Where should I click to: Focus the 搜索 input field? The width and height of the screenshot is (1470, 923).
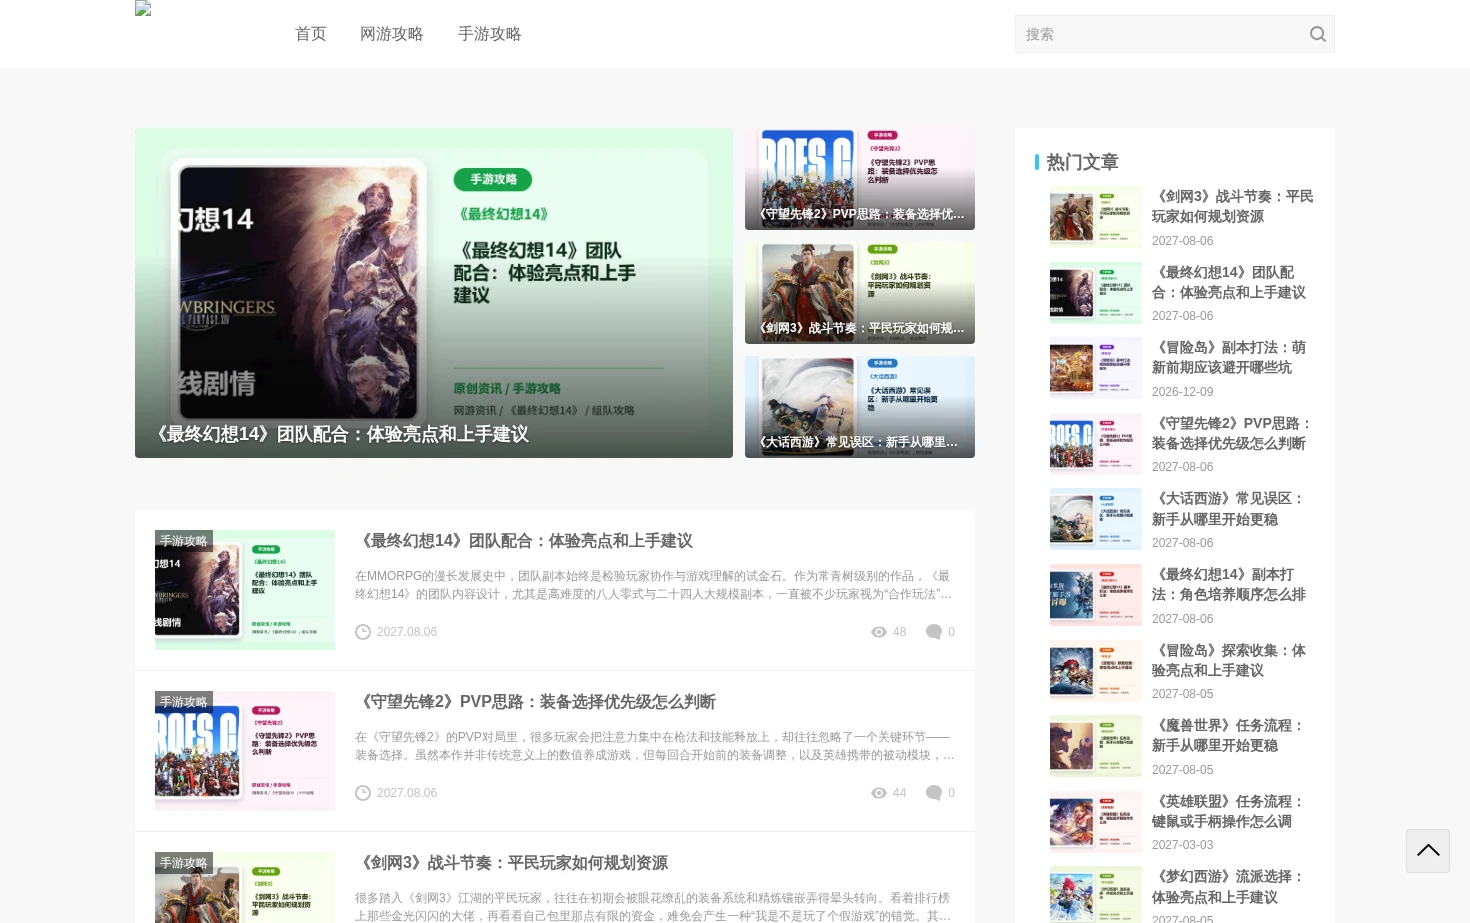pyautogui.click(x=1160, y=34)
